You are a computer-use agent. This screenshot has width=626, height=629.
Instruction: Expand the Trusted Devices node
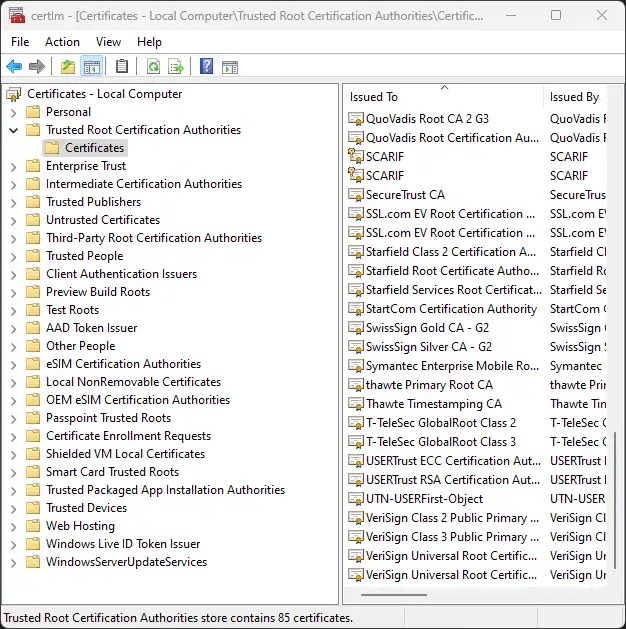tap(14, 509)
